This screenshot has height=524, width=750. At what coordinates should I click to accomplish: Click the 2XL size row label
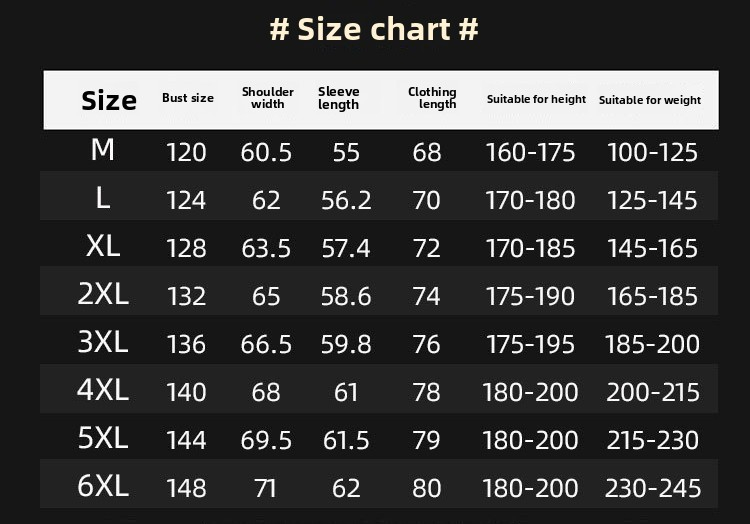click(103, 294)
